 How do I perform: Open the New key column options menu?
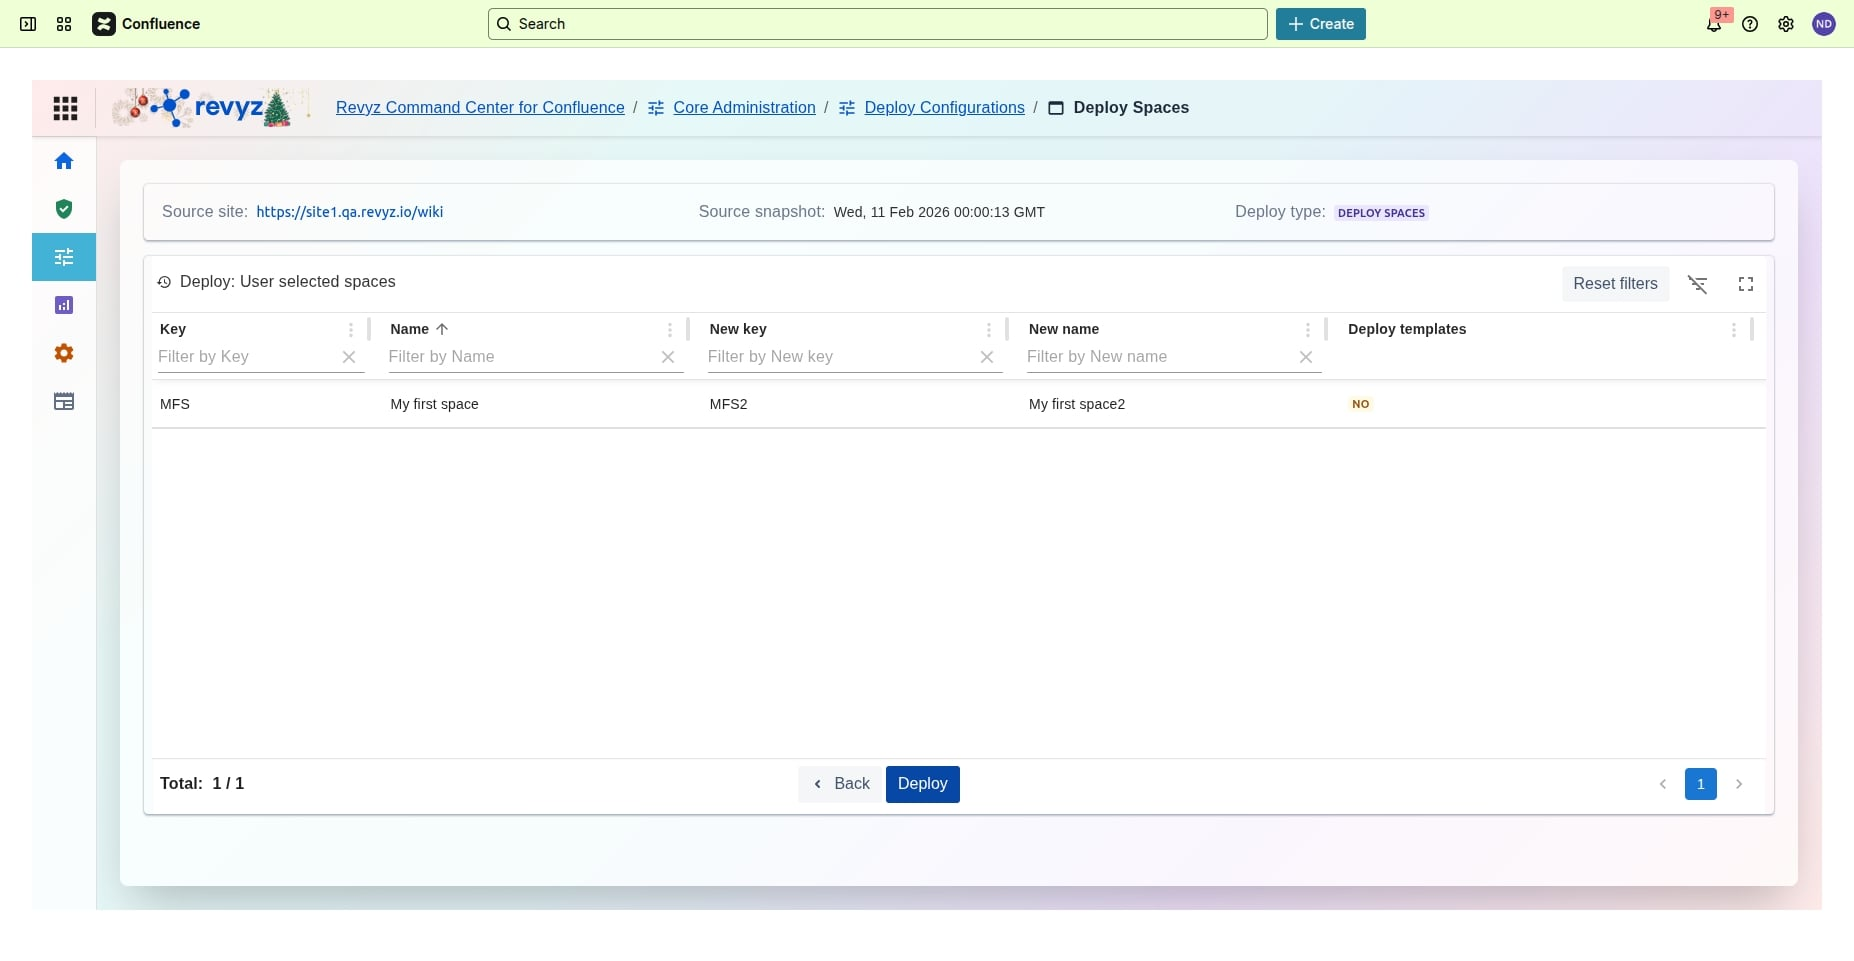point(988,330)
